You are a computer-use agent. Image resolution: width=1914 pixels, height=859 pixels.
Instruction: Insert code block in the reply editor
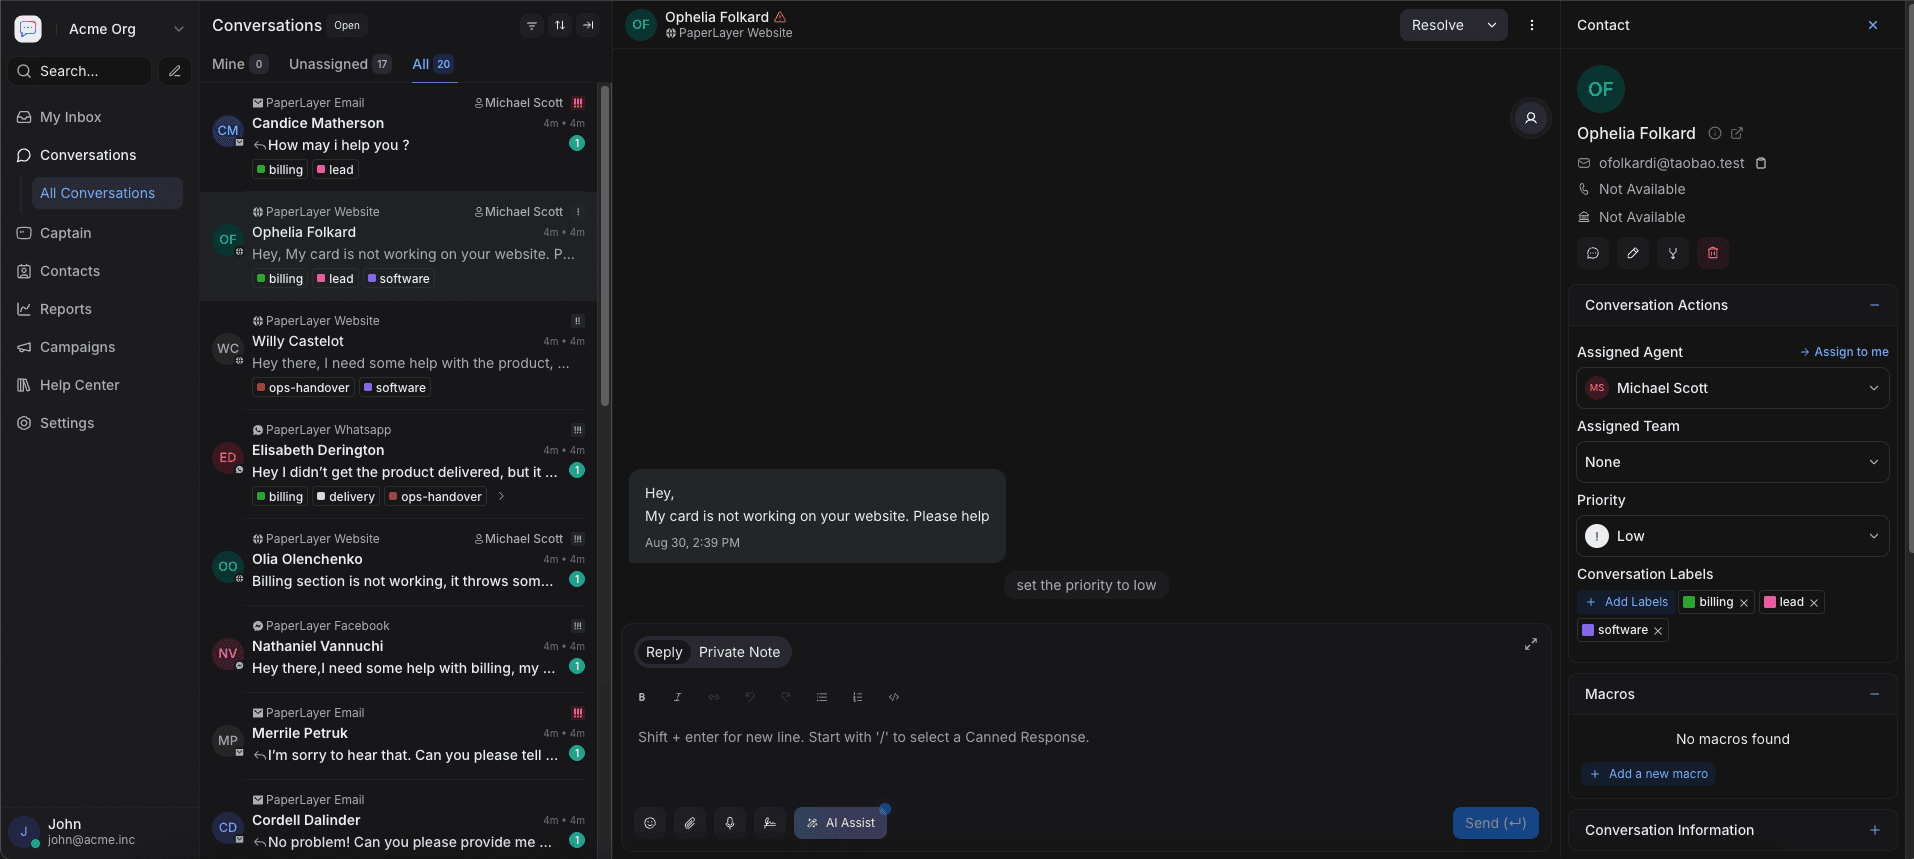[x=894, y=697]
